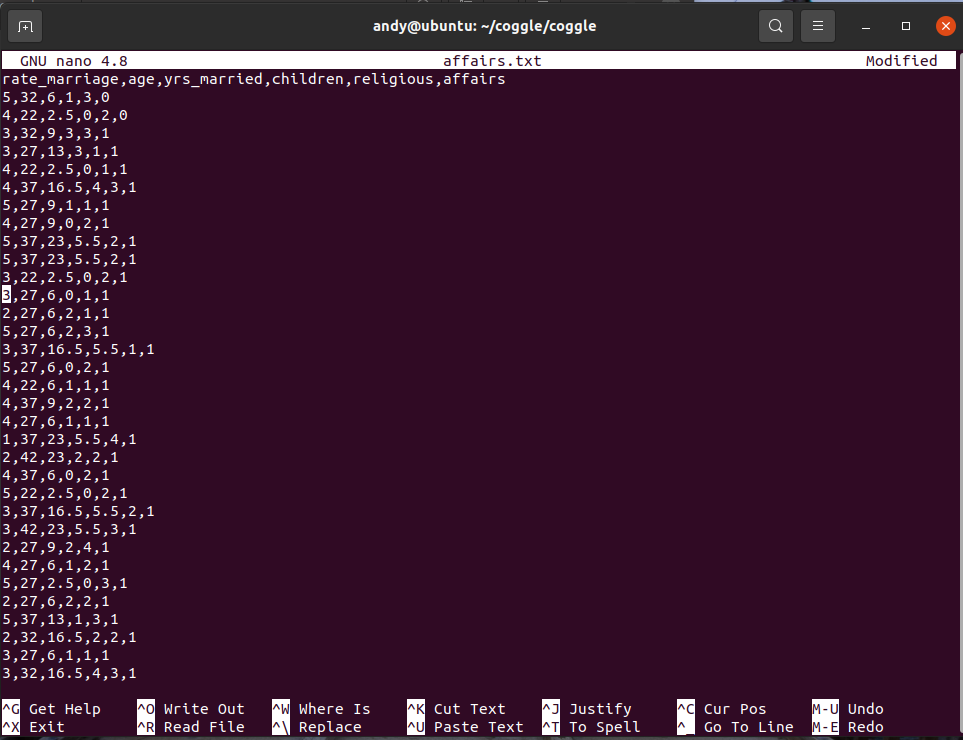The width and height of the screenshot is (963, 740).
Task: Click the line 4,22,6,1,1,1
Action: coord(56,386)
